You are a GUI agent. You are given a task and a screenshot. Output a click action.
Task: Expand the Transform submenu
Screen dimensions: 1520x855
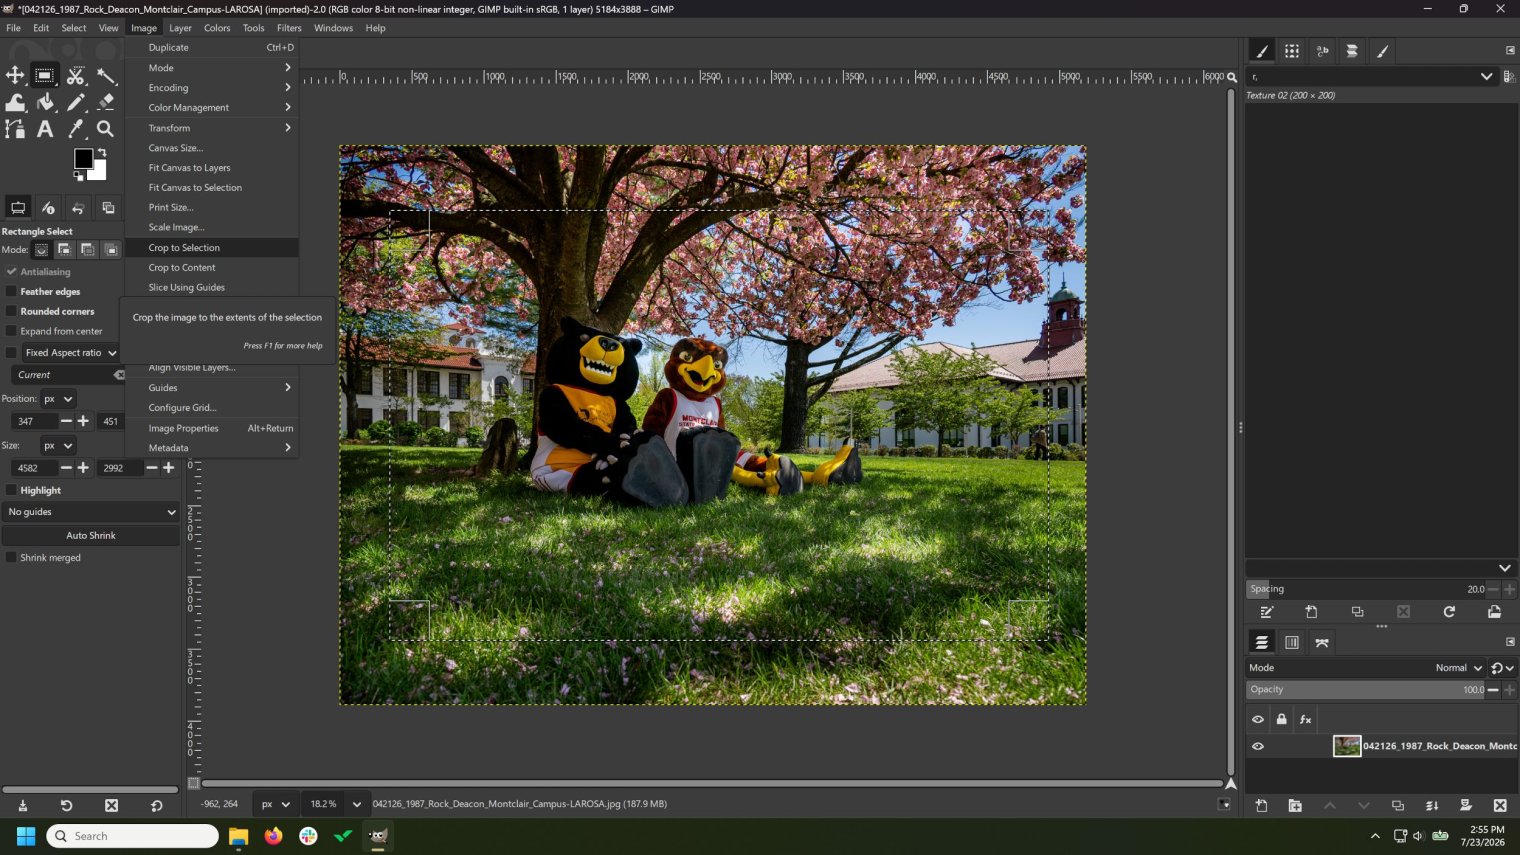click(x=212, y=128)
